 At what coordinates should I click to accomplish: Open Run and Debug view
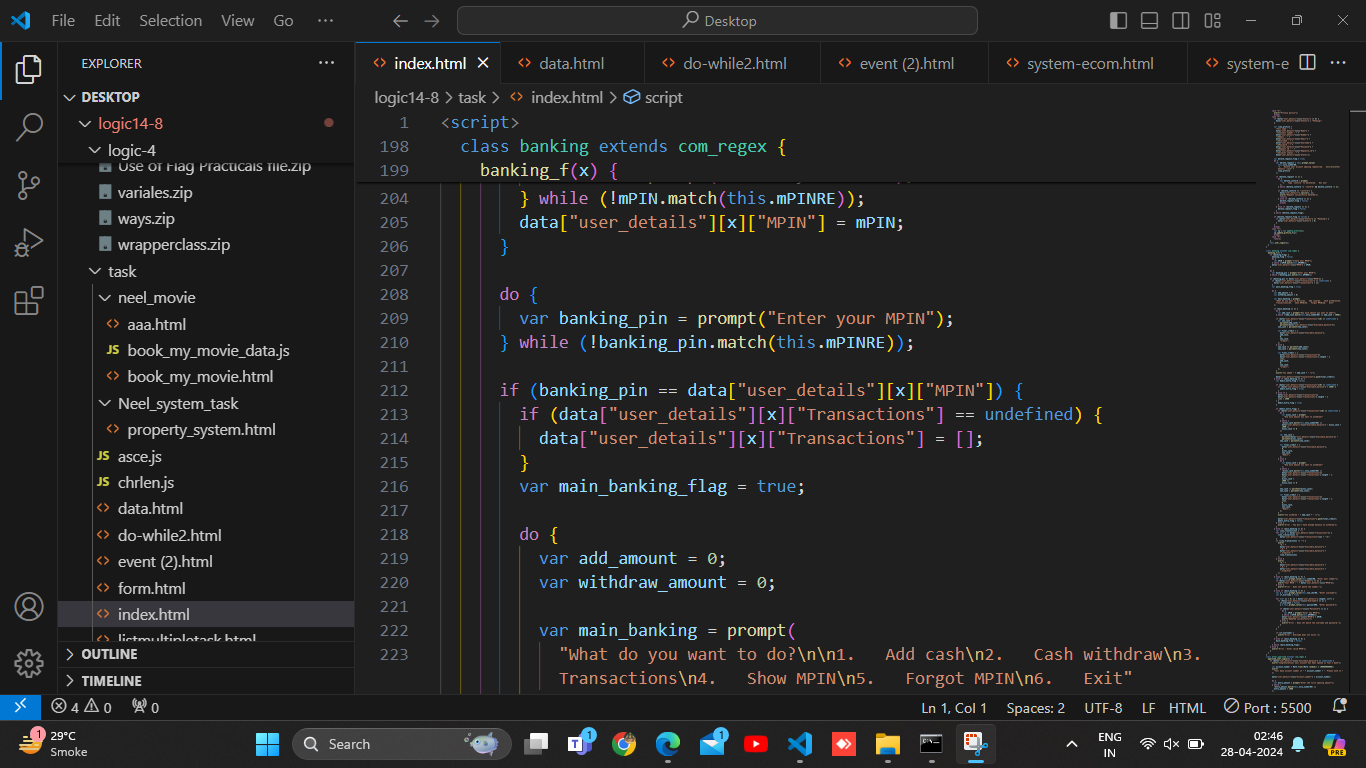coord(29,243)
